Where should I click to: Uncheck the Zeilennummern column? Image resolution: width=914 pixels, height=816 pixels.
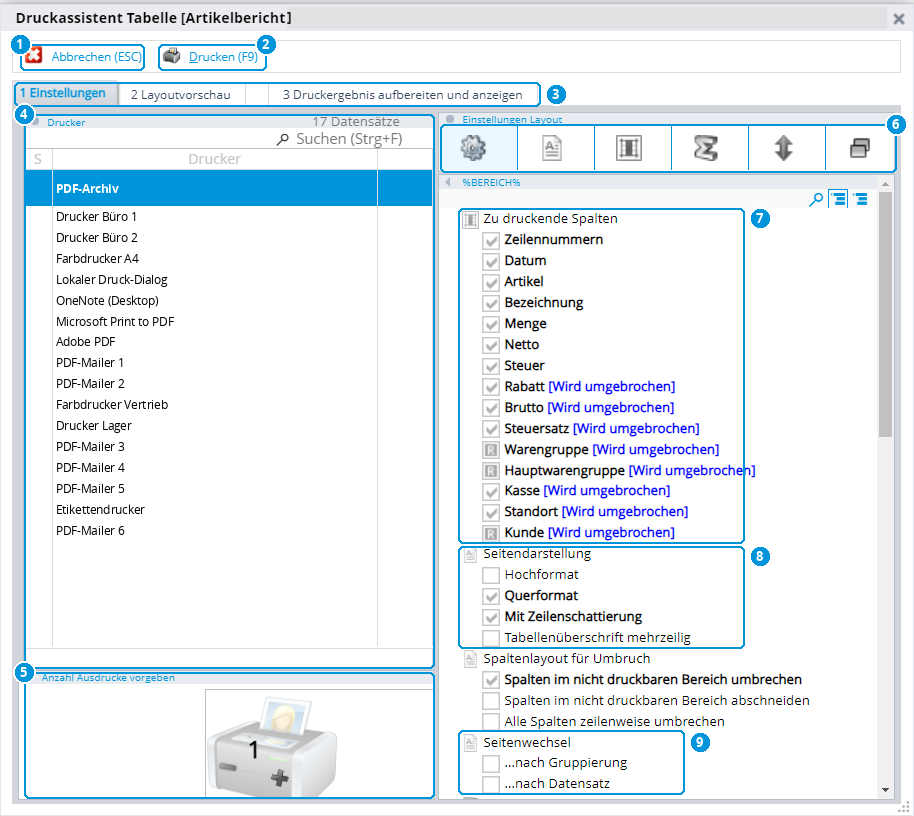[x=491, y=240]
